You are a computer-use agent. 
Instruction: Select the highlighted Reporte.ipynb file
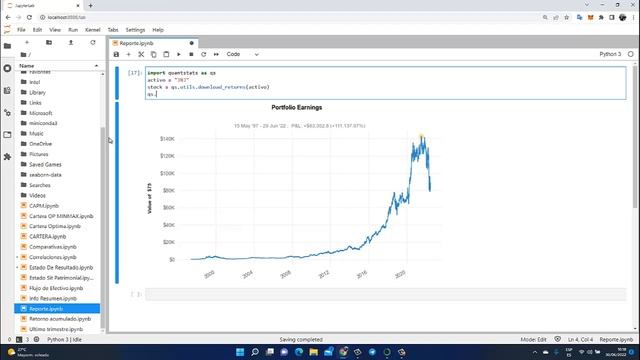(x=57, y=309)
